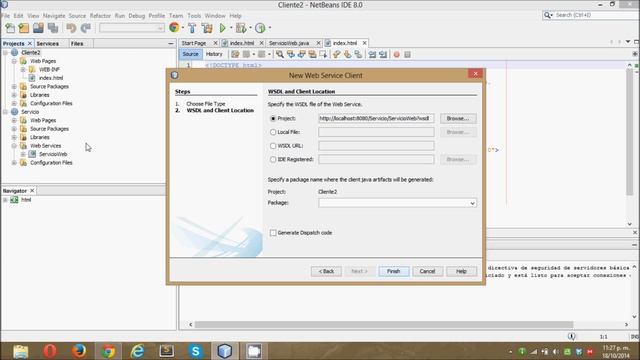Click the ServicioWeb web service node icon
This screenshot has width=640, height=360.
coord(32,154)
